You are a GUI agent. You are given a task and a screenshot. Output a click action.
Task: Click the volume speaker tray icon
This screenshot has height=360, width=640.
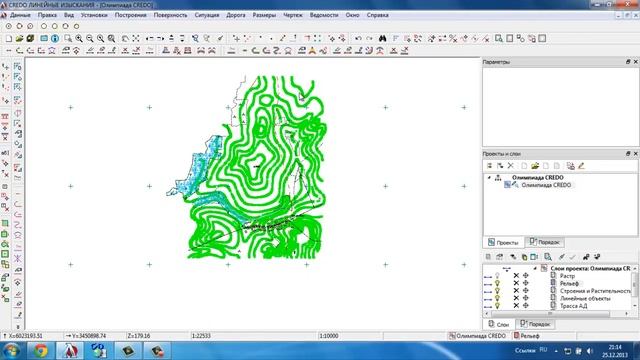pyautogui.click(x=589, y=351)
